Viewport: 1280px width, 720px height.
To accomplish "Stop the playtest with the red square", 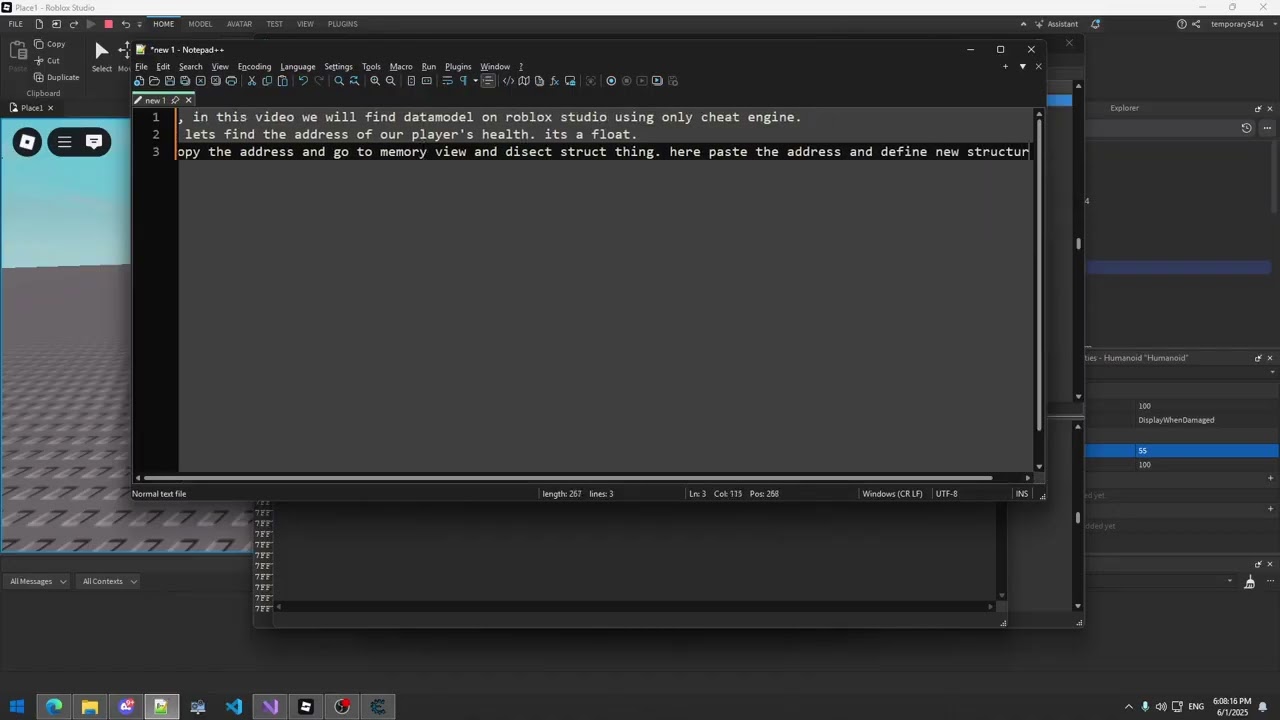I will point(108,24).
